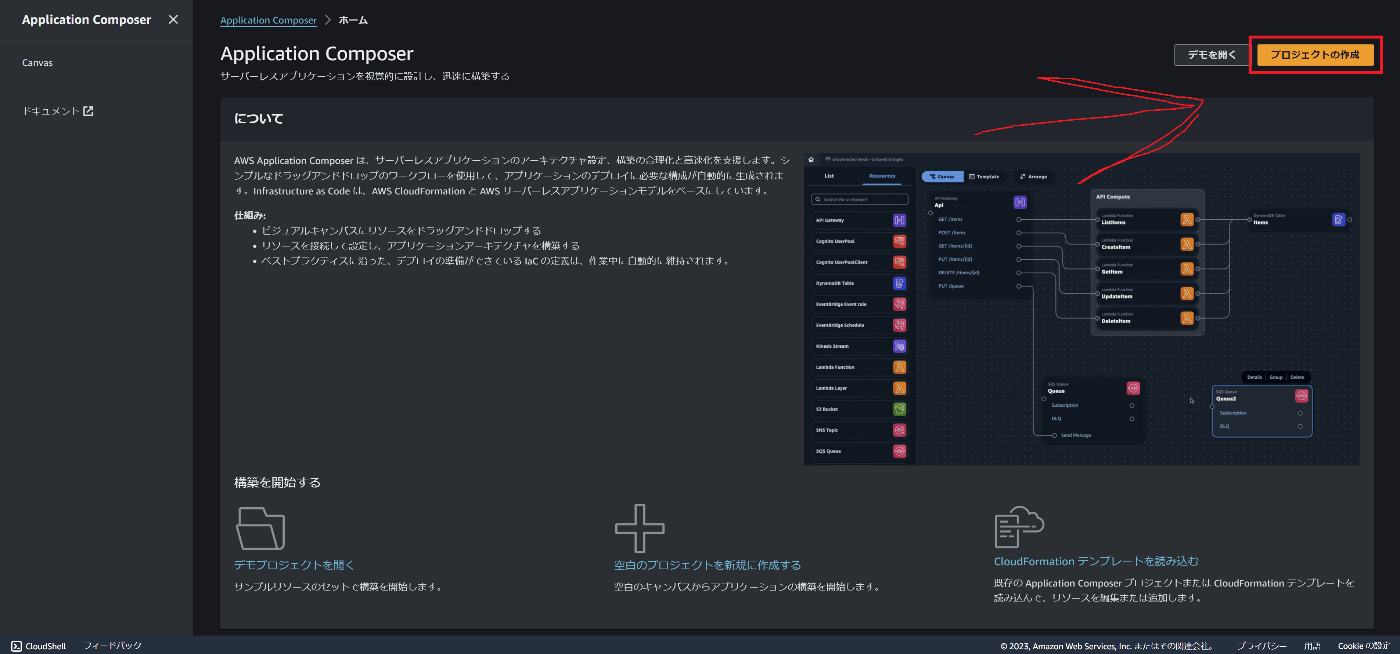Viewport: 1400px width, 654px height.
Task: Close the Application Composer side navigation panel
Action: [x=173, y=20]
